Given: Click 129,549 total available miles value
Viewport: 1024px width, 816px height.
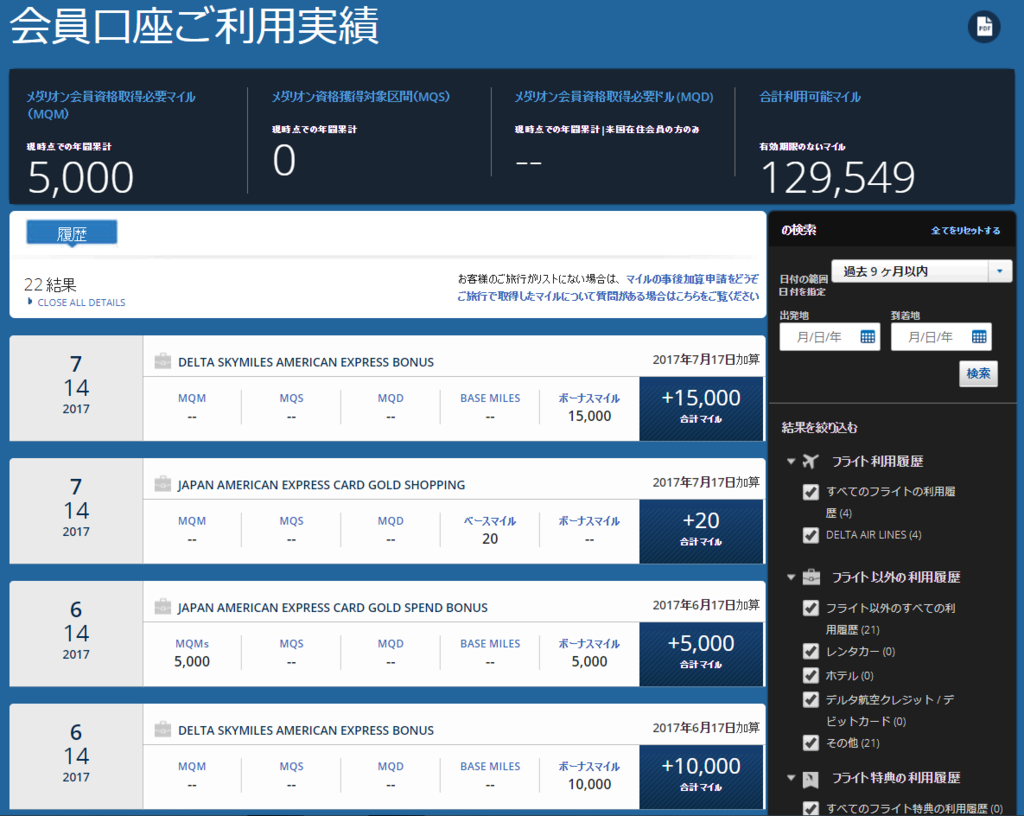Looking at the screenshot, I should pos(838,178).
